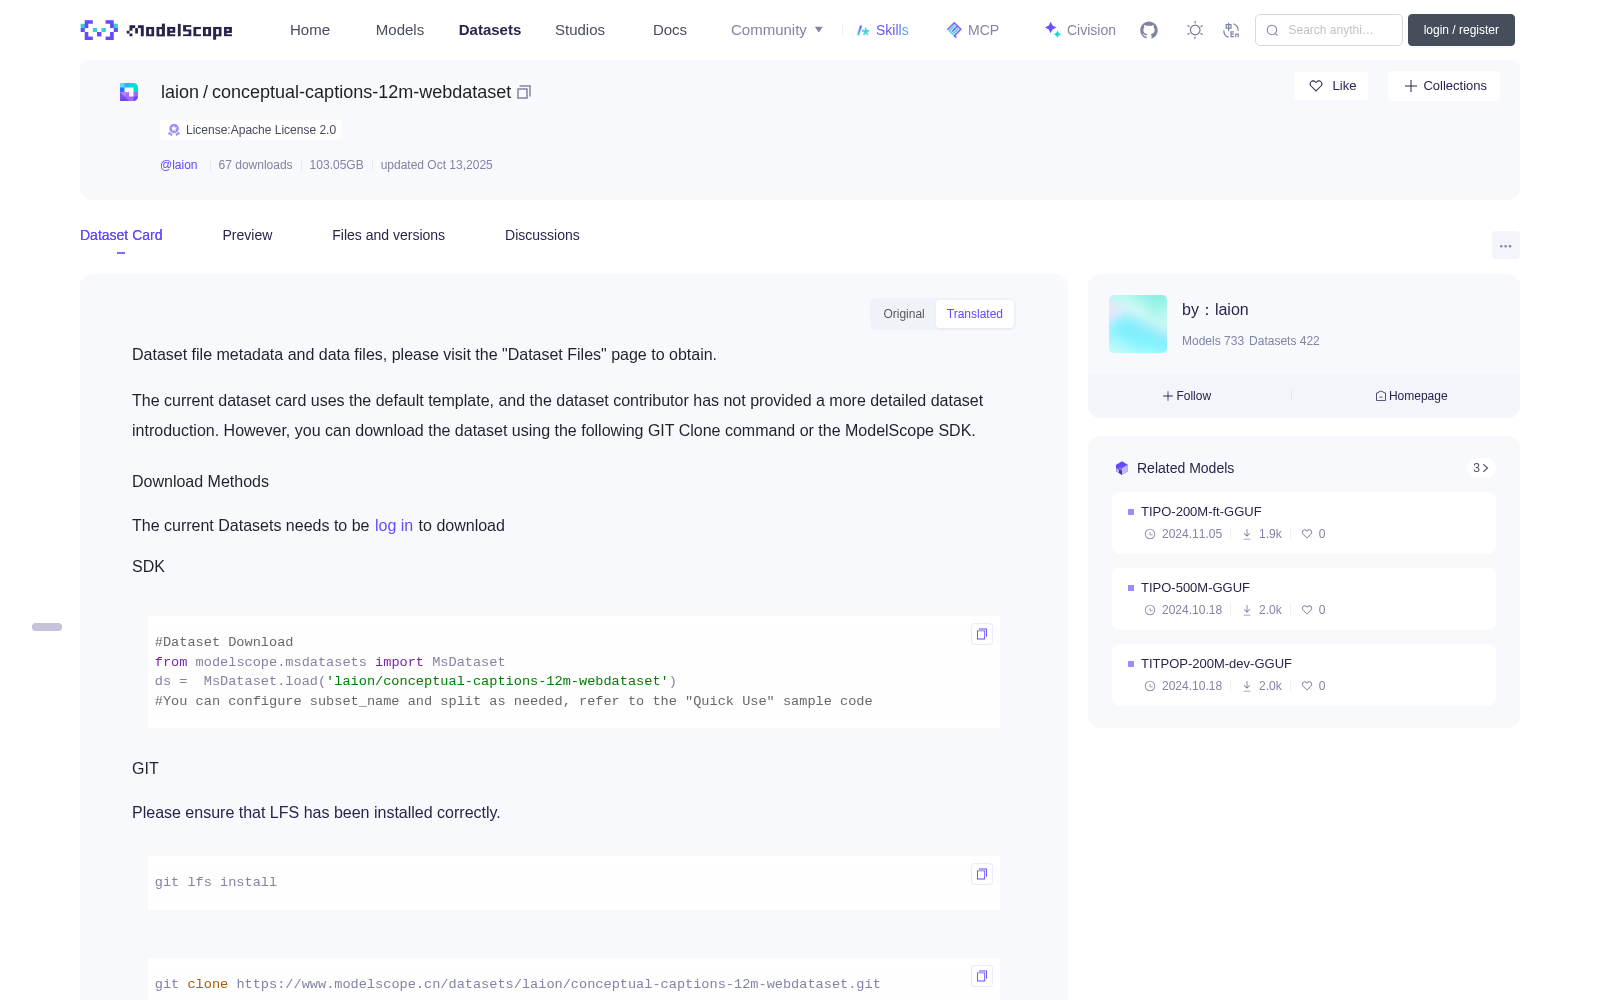This screenshot has height=1000, width=1600.
Task: Copy the dataset name with copy icon
Action: coord(524,92)
